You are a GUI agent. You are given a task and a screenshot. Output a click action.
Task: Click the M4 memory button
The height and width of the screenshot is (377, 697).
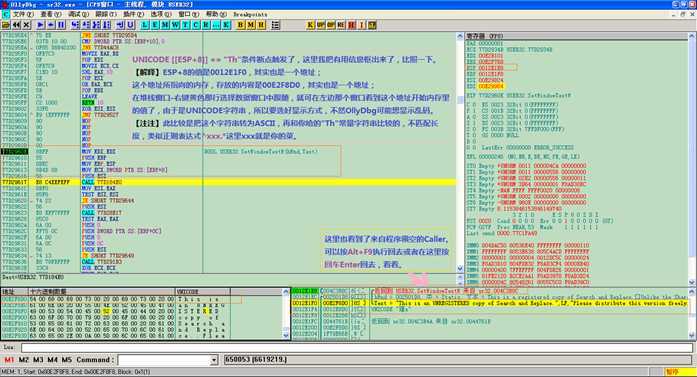pos(52,359)
